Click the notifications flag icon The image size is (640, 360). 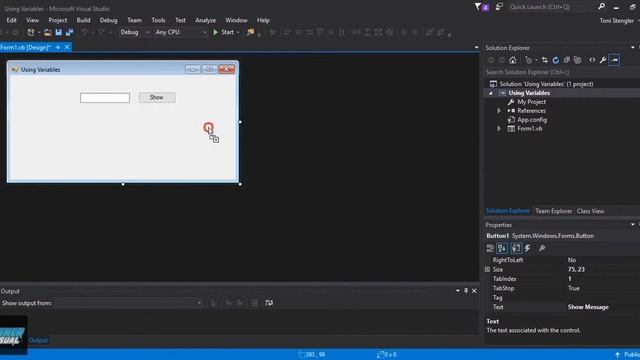click(x=481, y=7)
